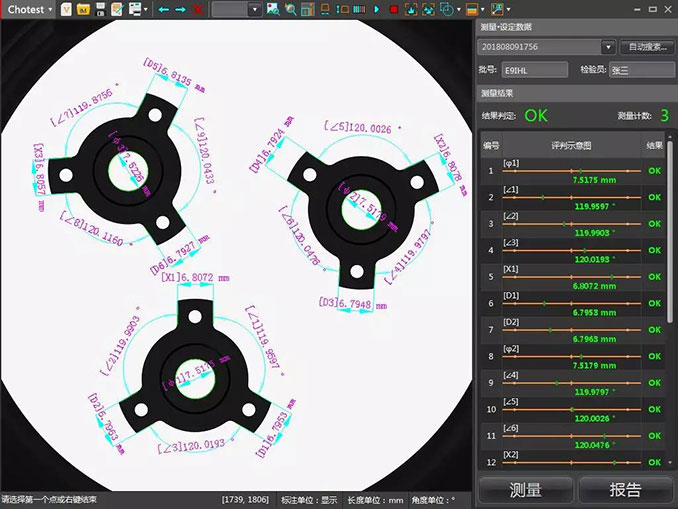Image resolution: width=678 pixels, height=509 pixels.
Task: Click the red stop icon in toolbar
Action: coord(393,9)
